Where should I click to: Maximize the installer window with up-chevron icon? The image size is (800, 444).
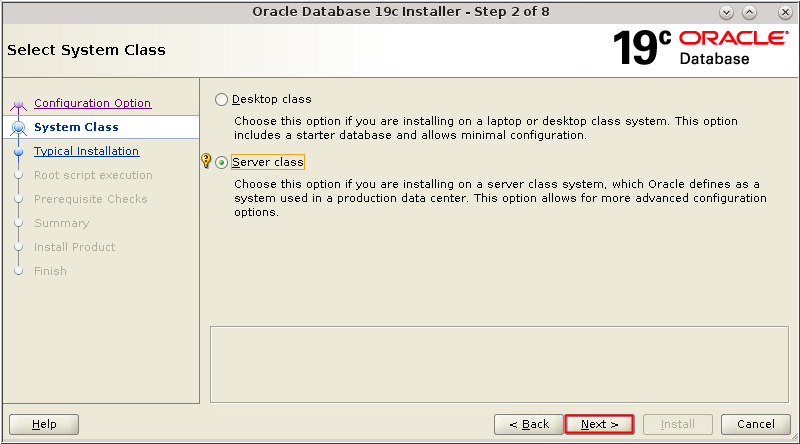click(749, 12)
